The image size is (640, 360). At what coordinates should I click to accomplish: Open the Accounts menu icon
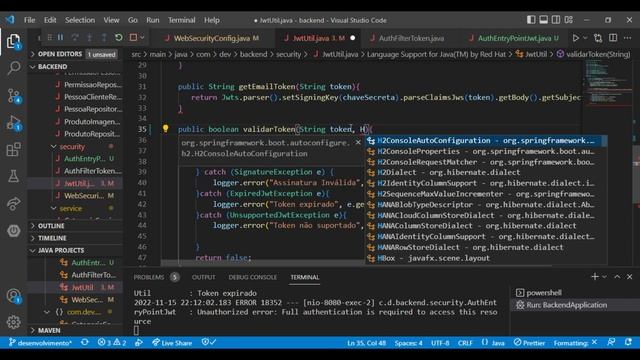coord(13,296)
